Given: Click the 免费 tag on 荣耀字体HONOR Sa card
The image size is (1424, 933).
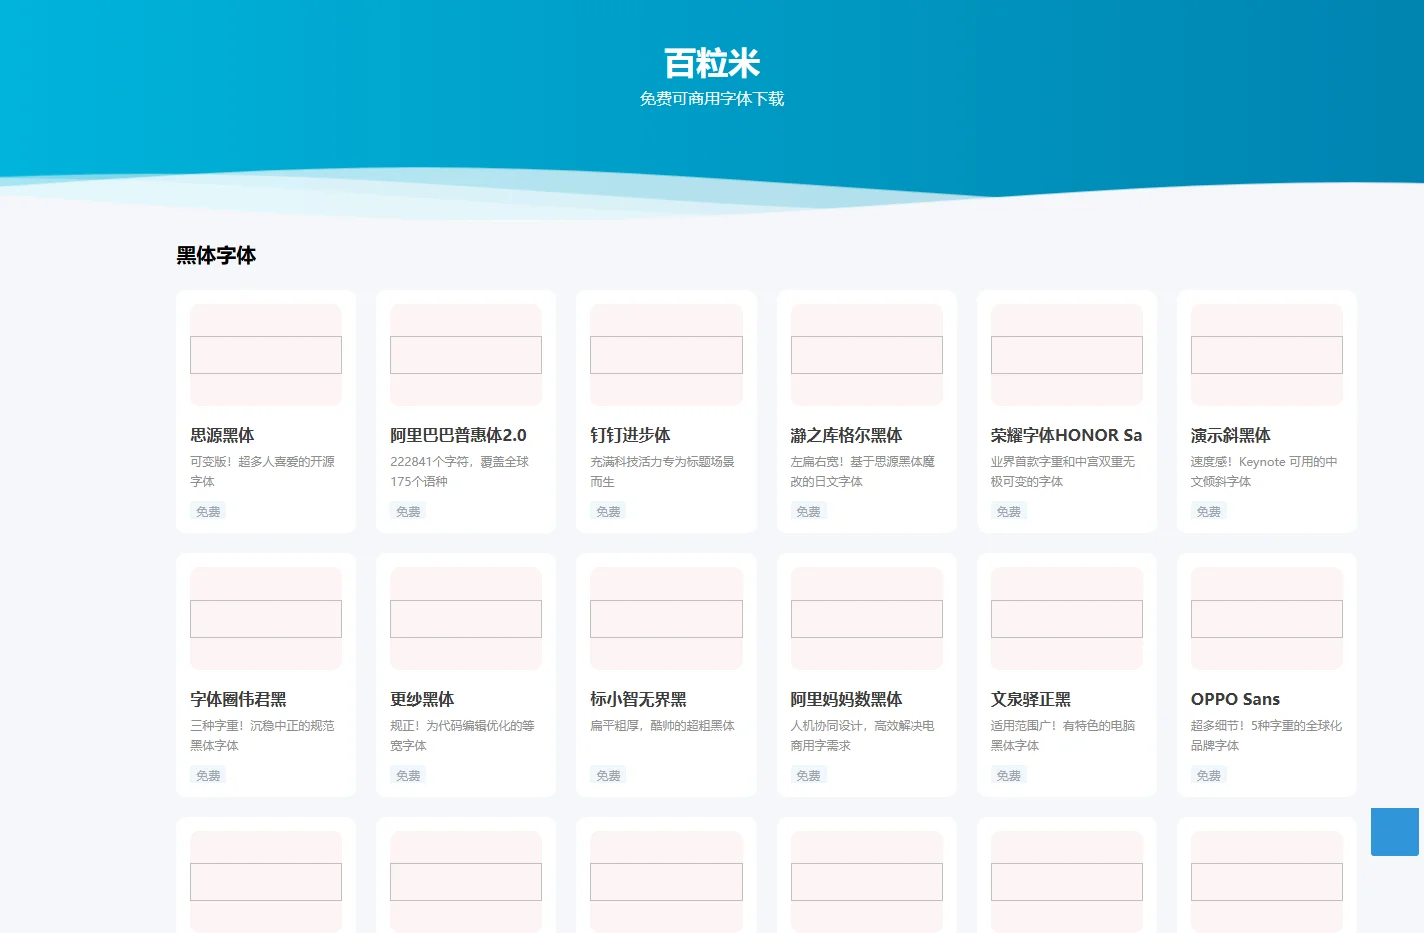Looking at the screenshot, I should click(1009, 511).
